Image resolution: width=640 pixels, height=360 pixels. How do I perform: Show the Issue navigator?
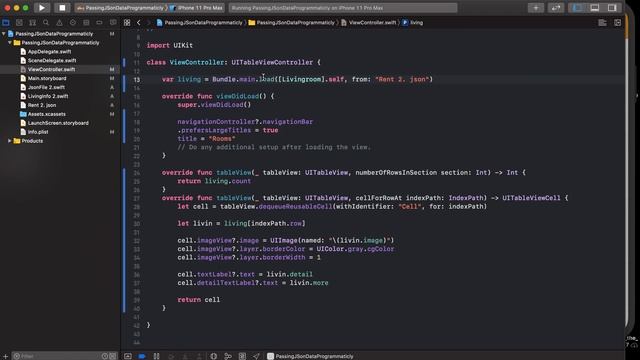point(59,23)
